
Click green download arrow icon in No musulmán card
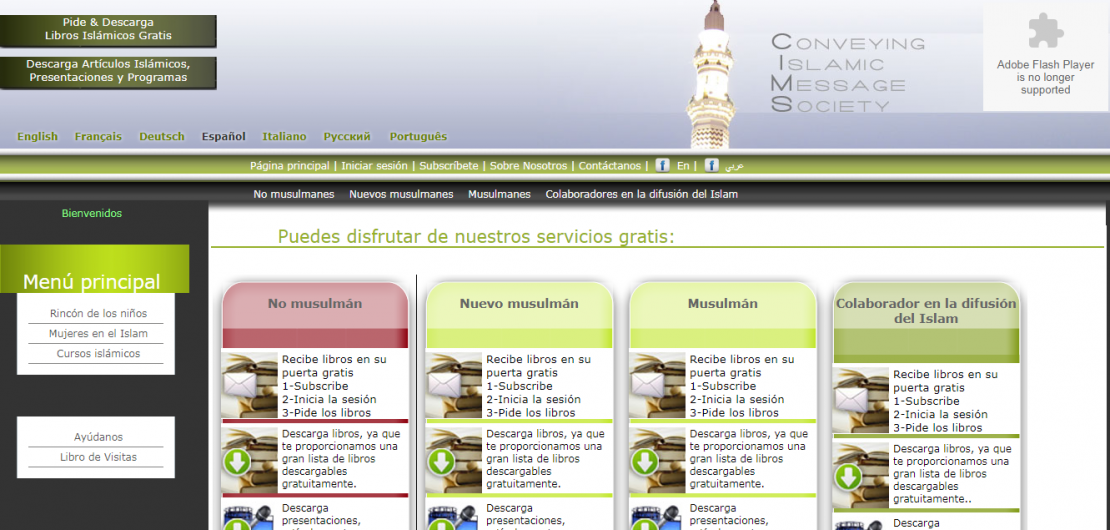(x=237, y=462)
